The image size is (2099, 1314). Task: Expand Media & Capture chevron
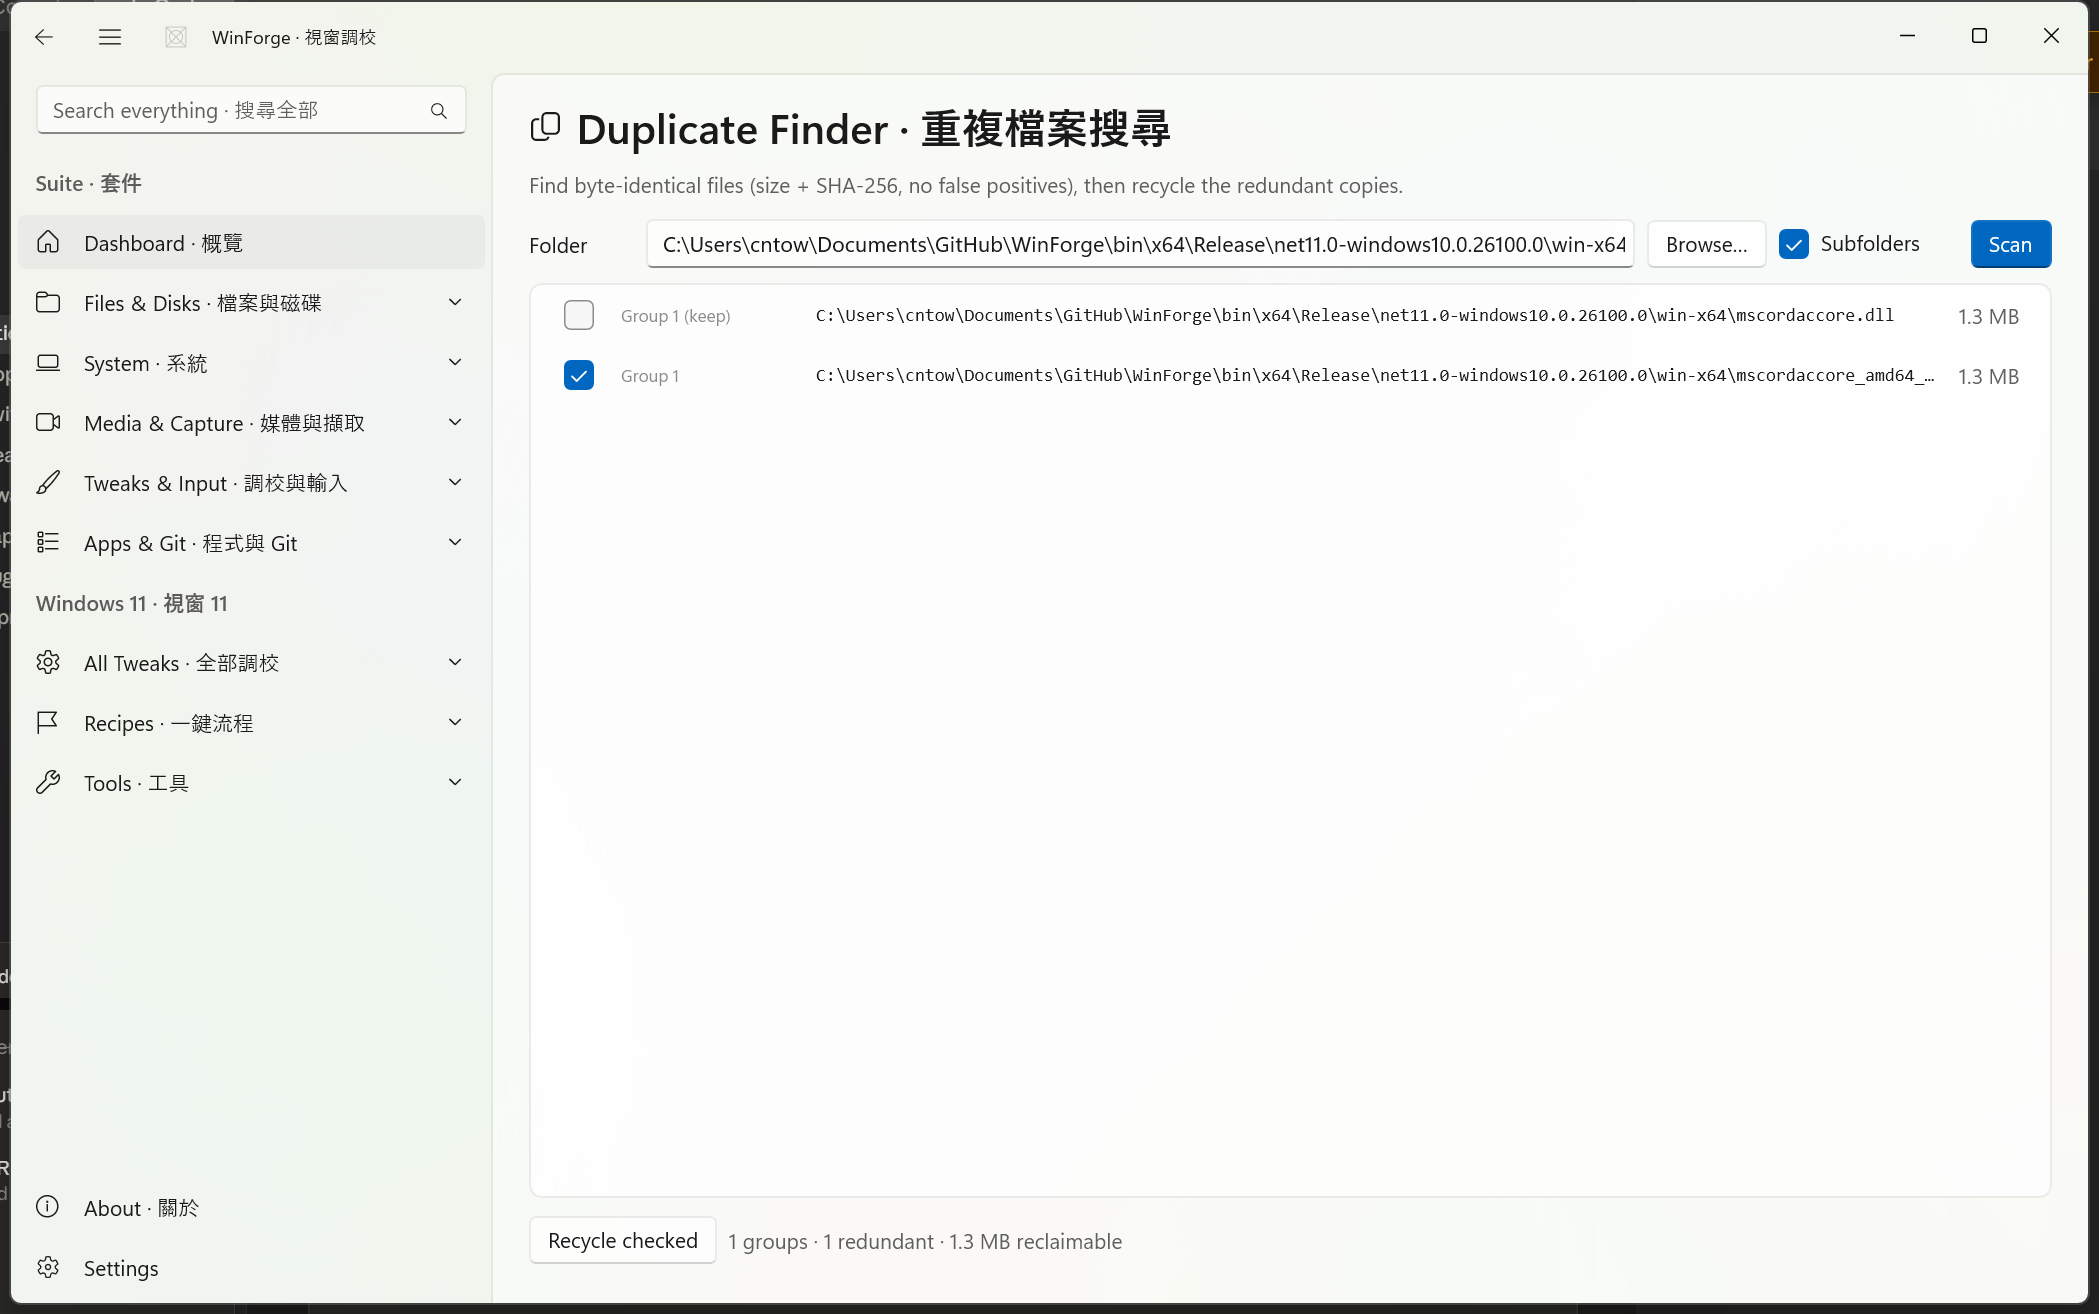455,422
